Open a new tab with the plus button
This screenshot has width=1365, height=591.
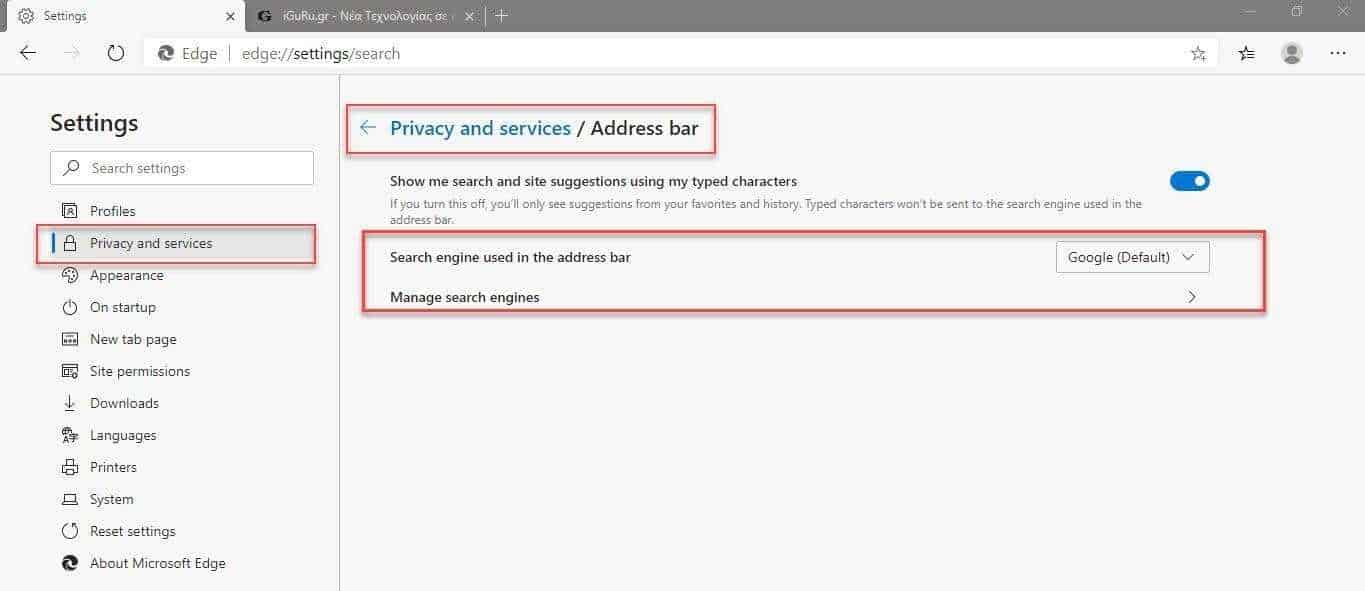(x=502, y=16)
